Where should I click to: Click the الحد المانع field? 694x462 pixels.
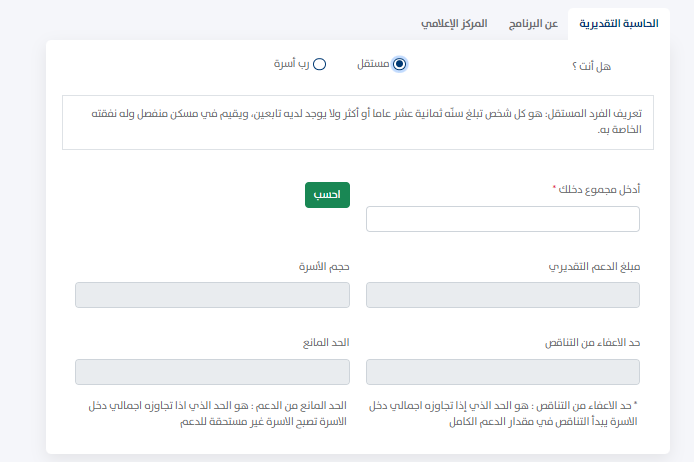pyautogui.click(x=212, y=372)
